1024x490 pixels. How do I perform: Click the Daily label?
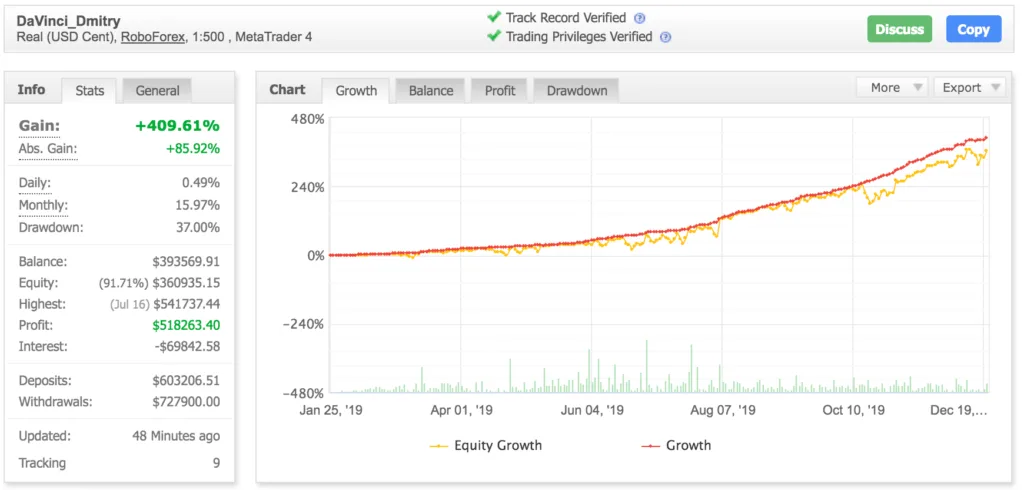35,184
